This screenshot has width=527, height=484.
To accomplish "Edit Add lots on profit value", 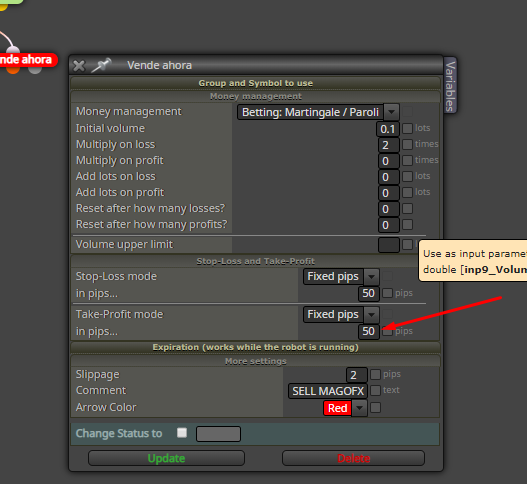I will pos(389,193).
